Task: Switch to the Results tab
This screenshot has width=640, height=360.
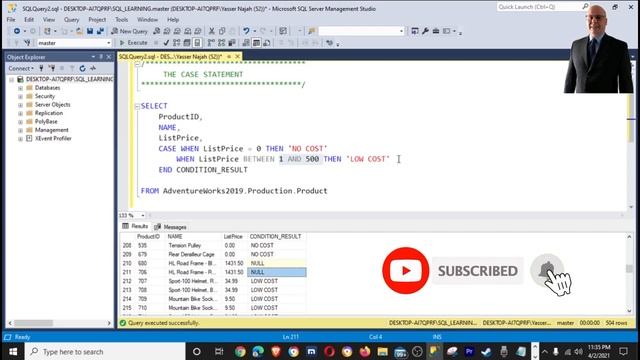Action: point(136,226)
